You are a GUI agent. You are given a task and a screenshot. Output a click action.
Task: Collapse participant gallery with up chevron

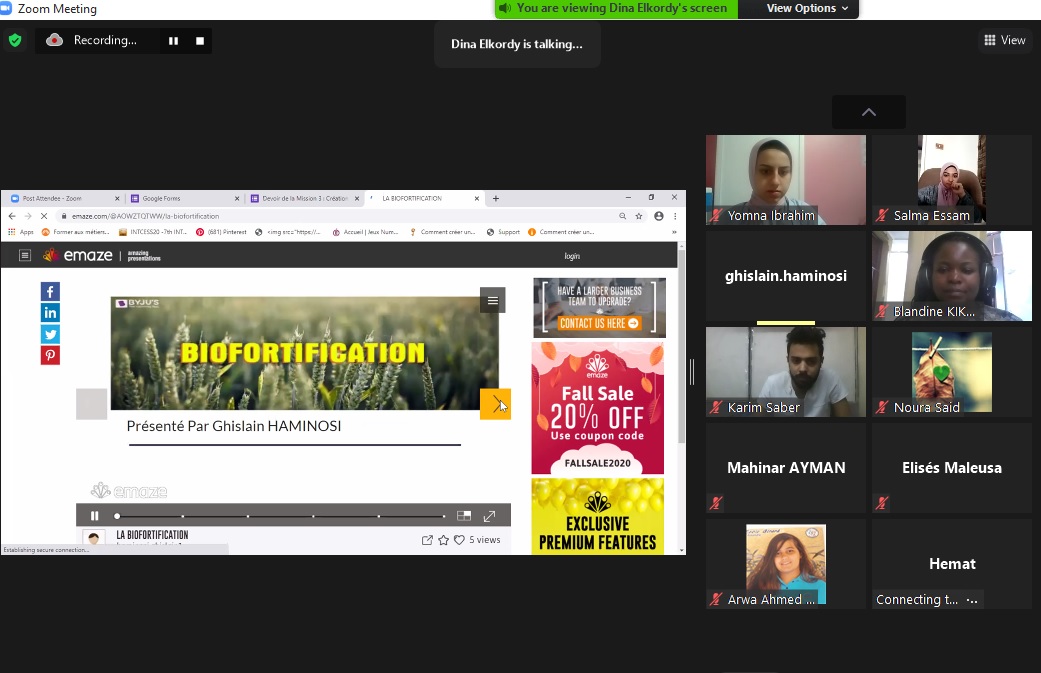pos(868,112)
